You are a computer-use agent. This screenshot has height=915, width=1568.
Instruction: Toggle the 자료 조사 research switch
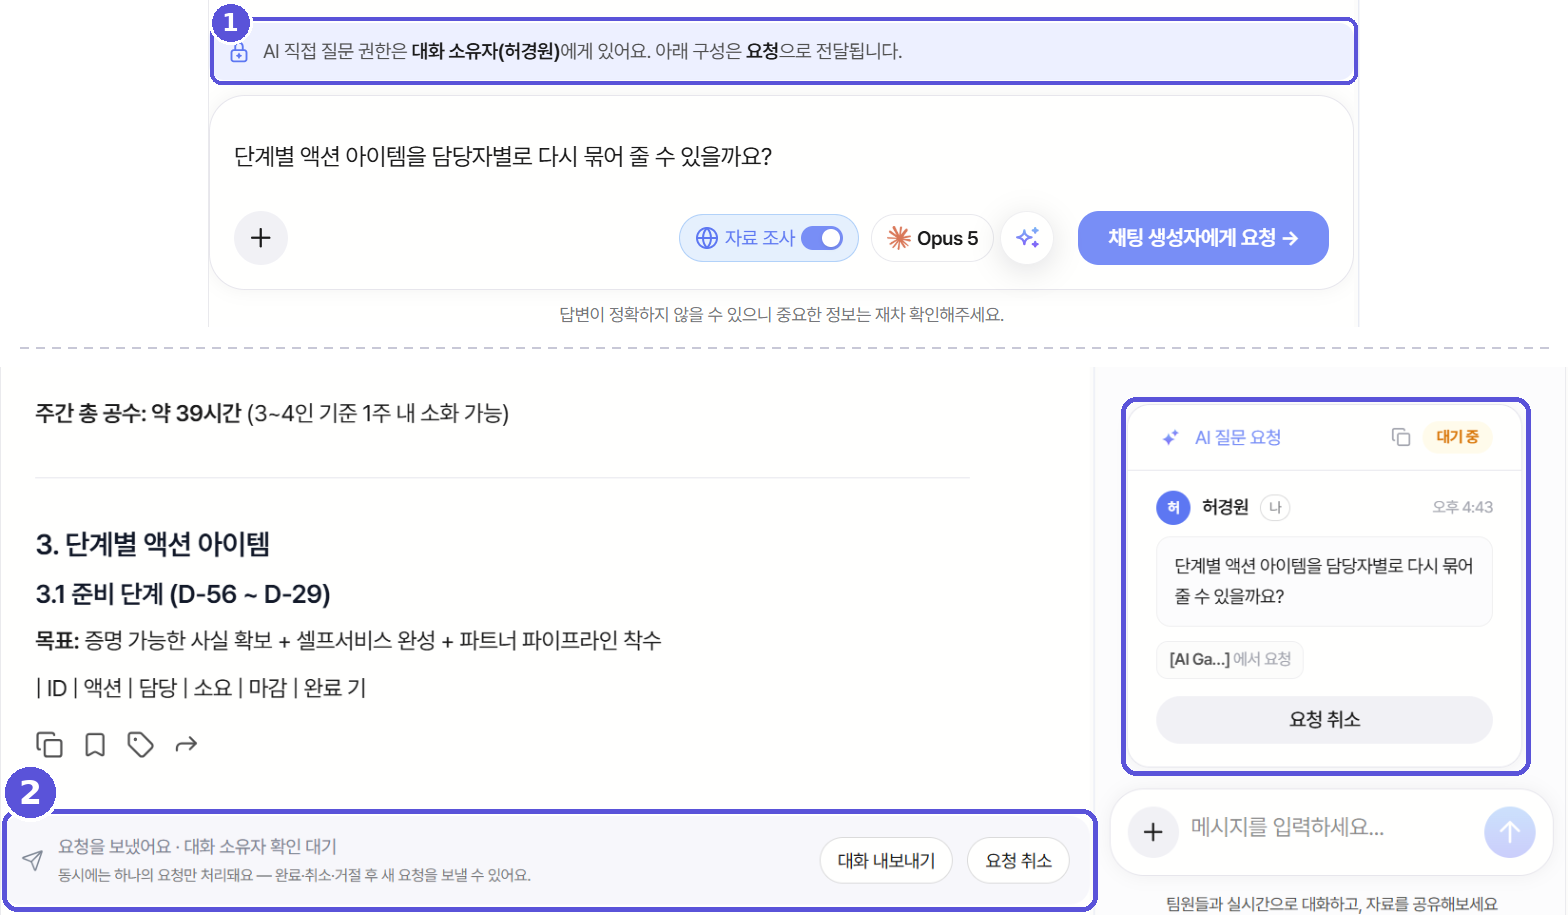822,238
